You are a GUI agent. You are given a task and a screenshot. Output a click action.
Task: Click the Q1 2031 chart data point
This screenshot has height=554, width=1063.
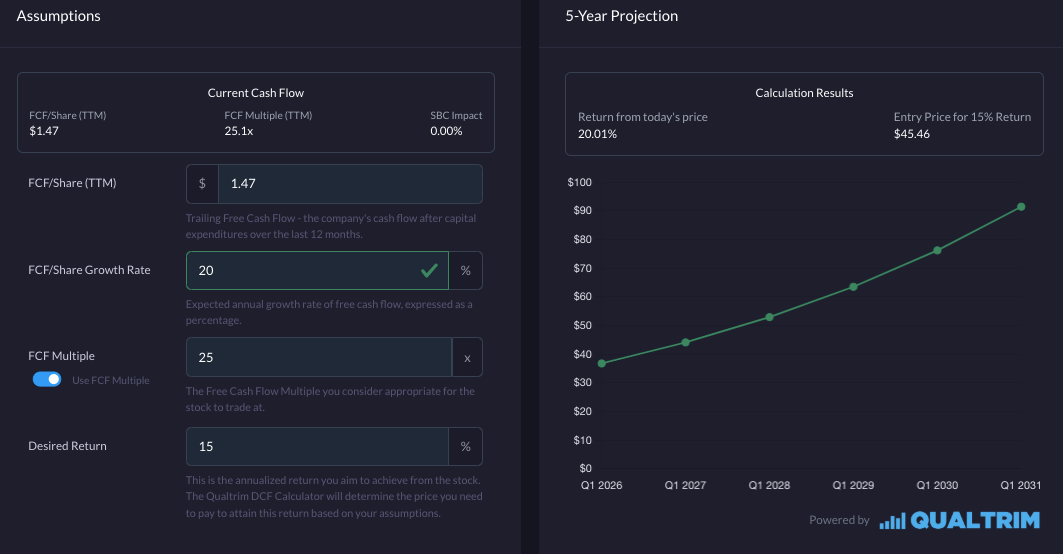tap(1021, 207)
